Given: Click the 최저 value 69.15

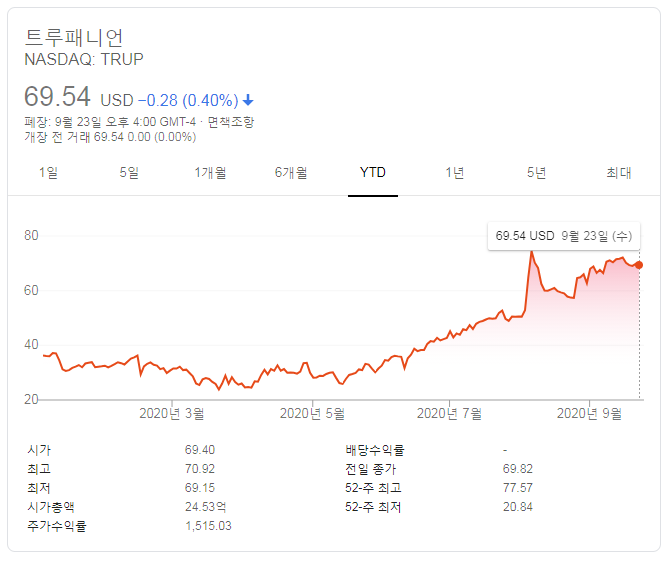Looking at the screenshot, I should coord(200,488).
